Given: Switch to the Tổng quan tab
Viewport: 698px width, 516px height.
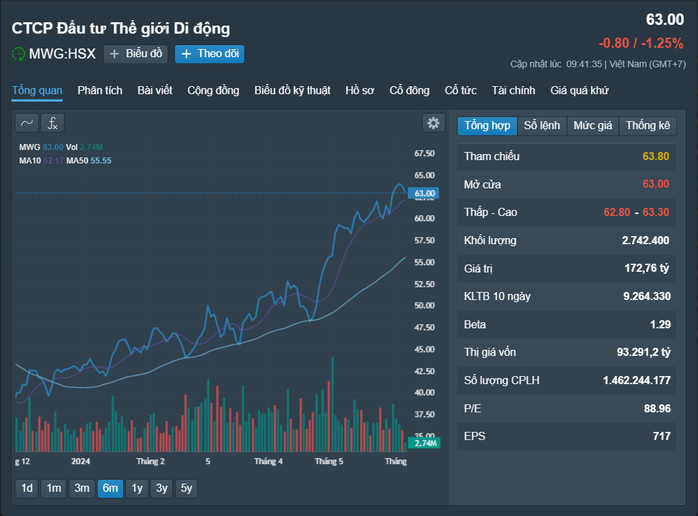Looking at the screenshot, I should tap(37, 90).
